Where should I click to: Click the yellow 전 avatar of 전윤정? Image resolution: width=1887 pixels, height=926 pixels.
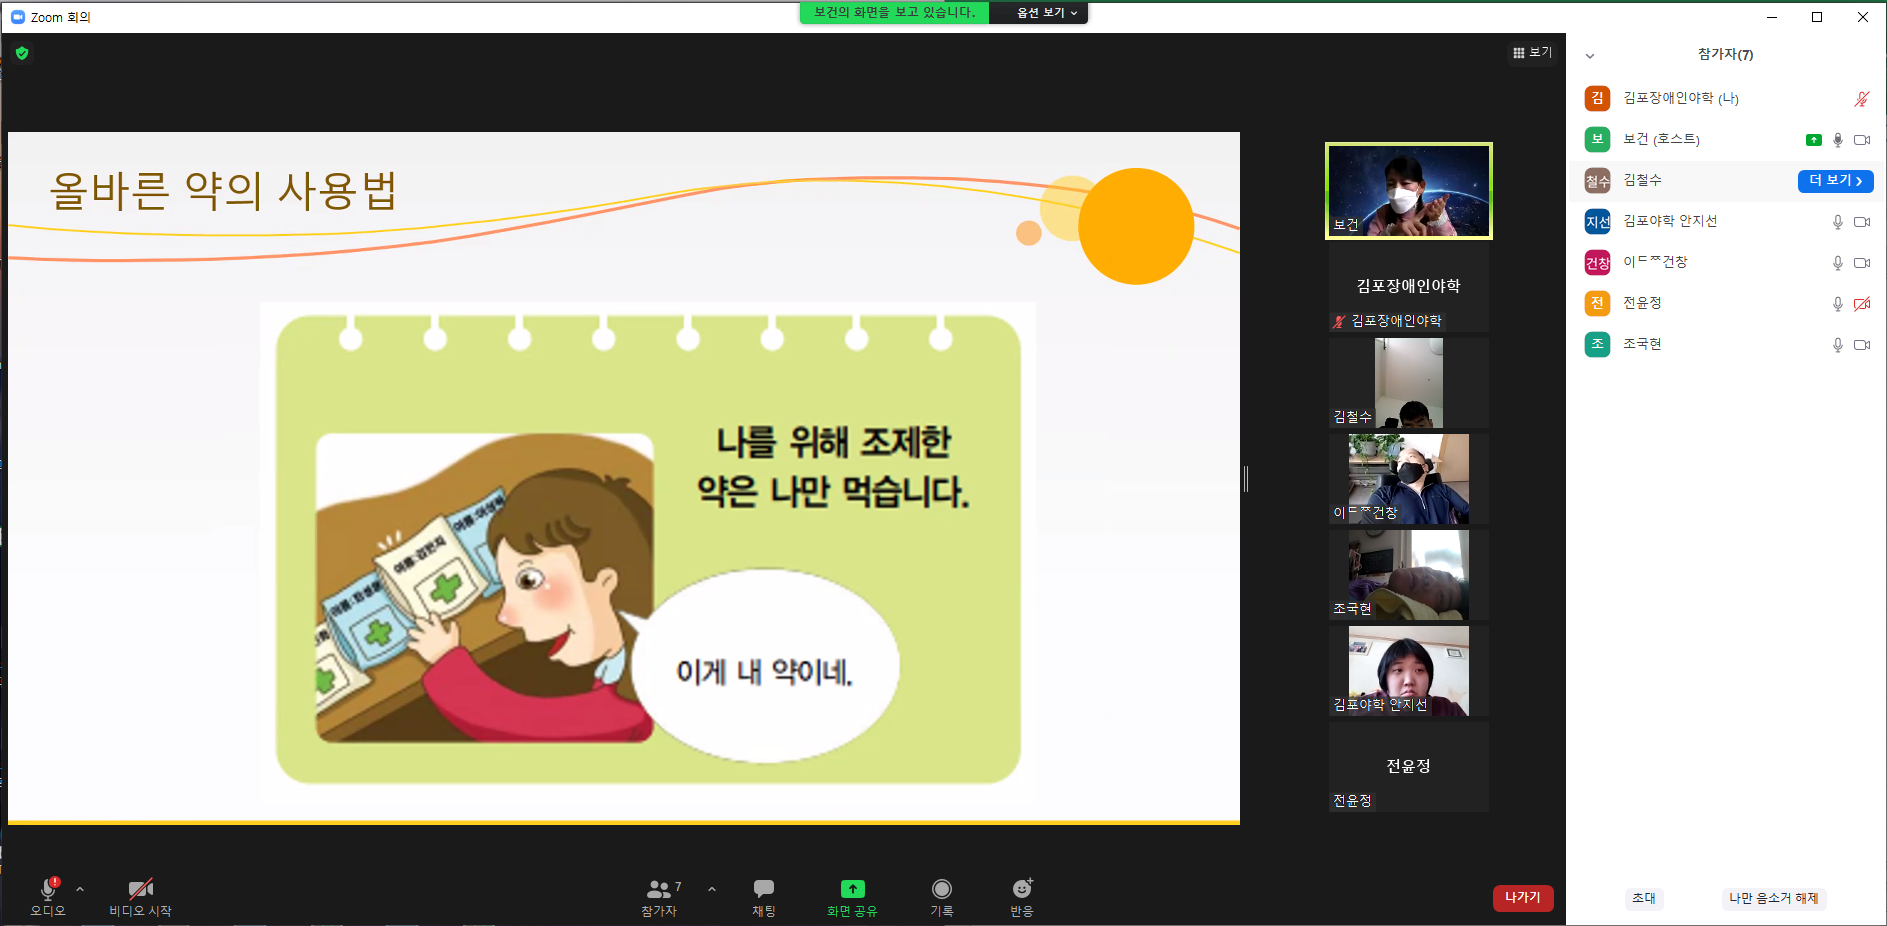(1598, 303)
